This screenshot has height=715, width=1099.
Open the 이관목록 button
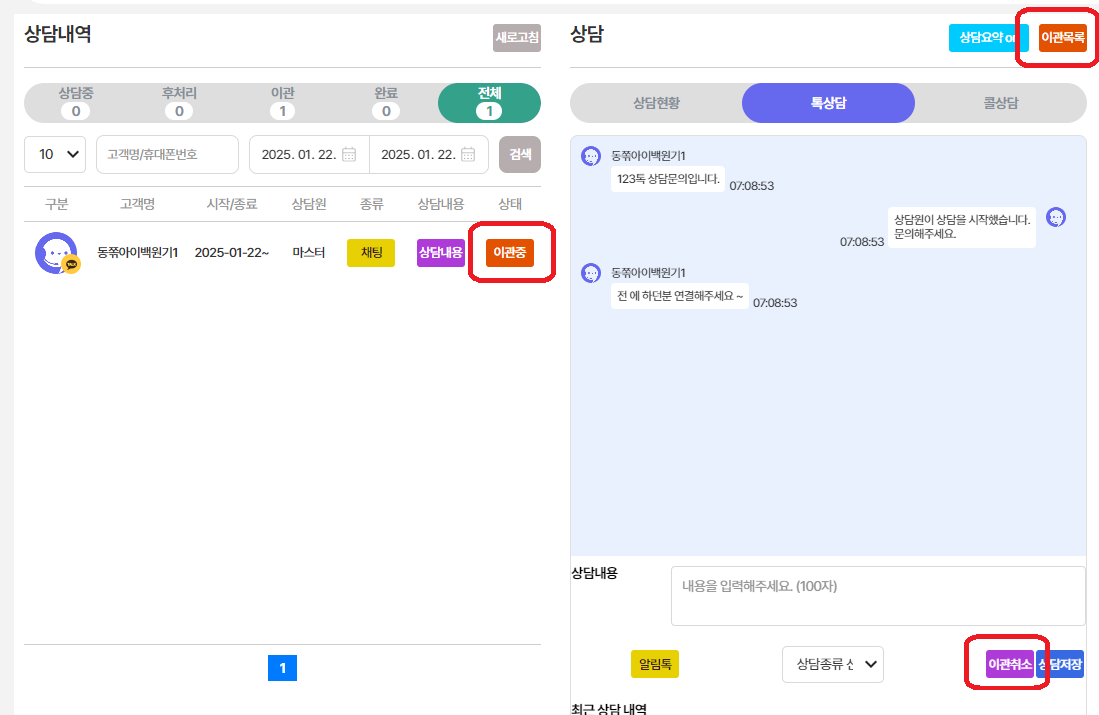(1062, 38)
